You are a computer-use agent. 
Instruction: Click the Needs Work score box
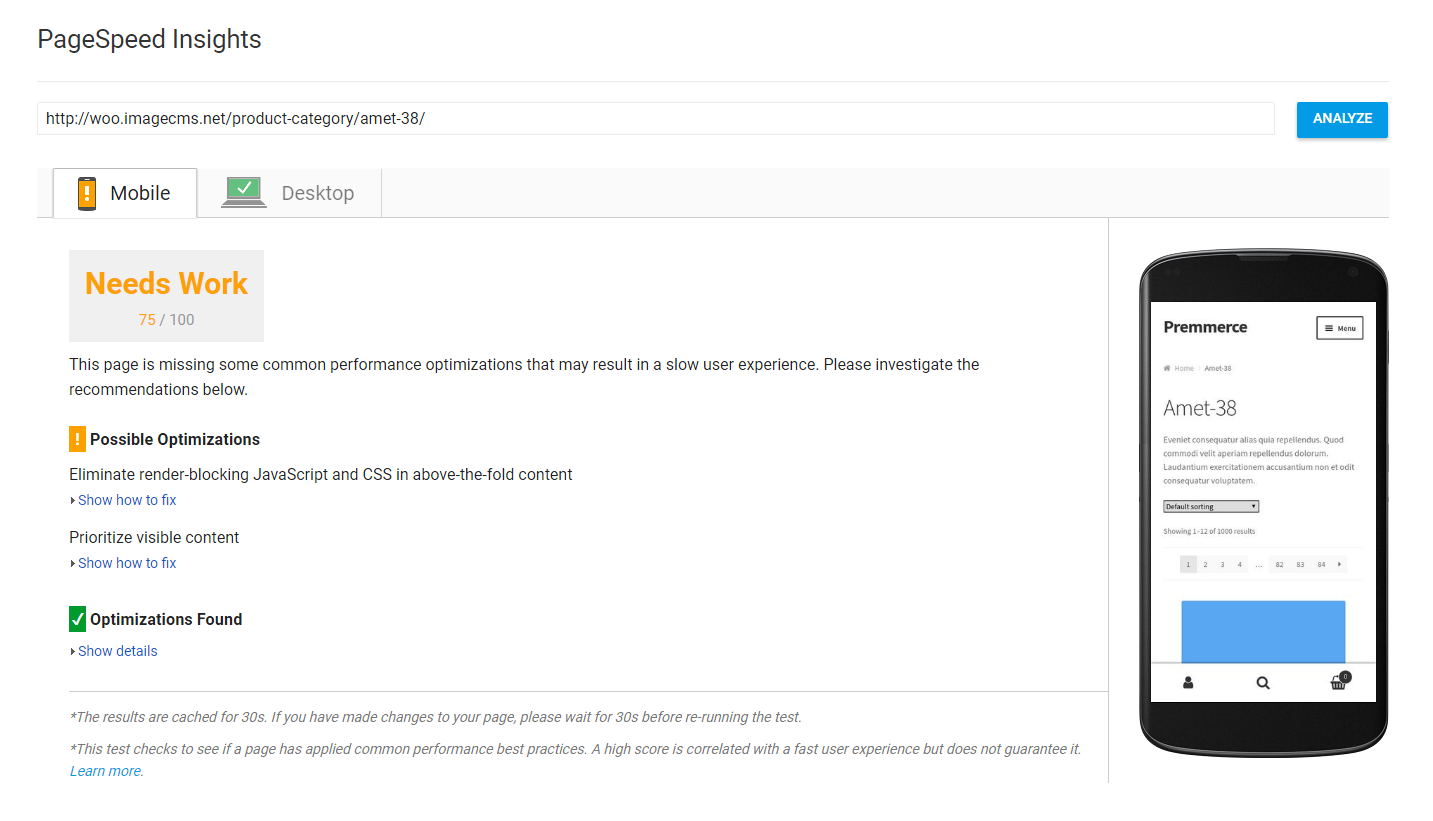click(x=166, y=296)
